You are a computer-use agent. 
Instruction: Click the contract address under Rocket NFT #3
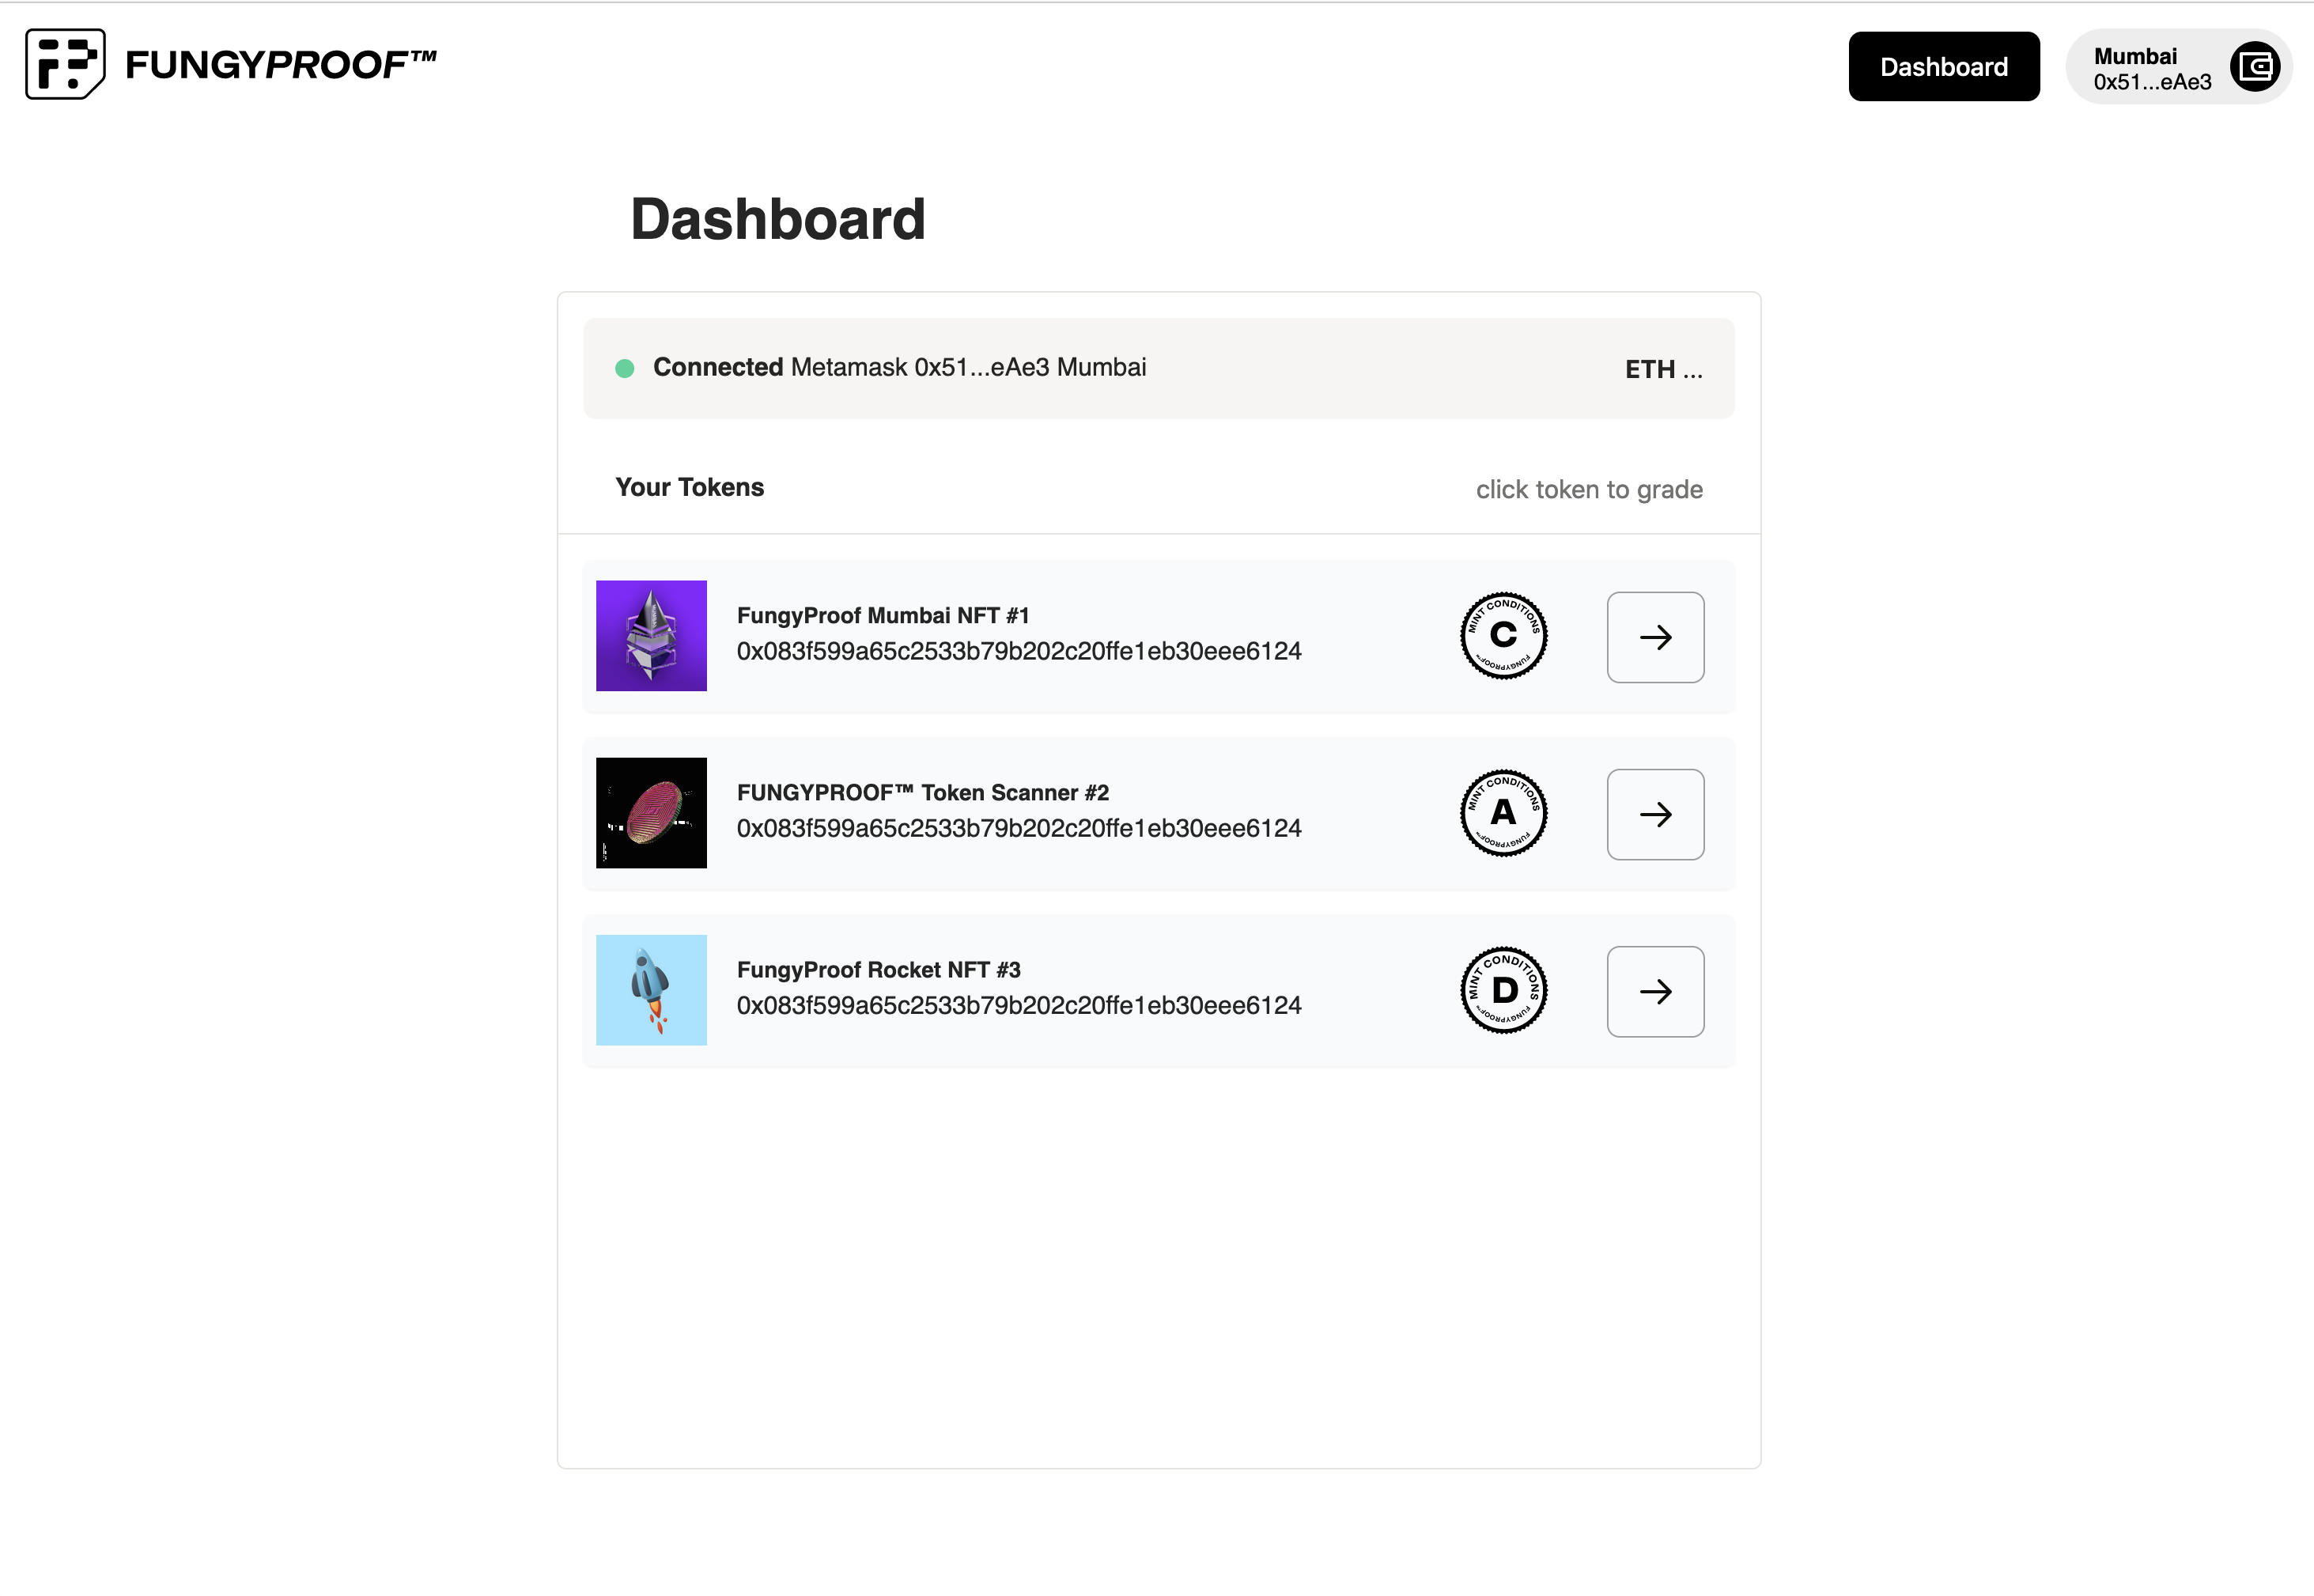(1019, 1005)
